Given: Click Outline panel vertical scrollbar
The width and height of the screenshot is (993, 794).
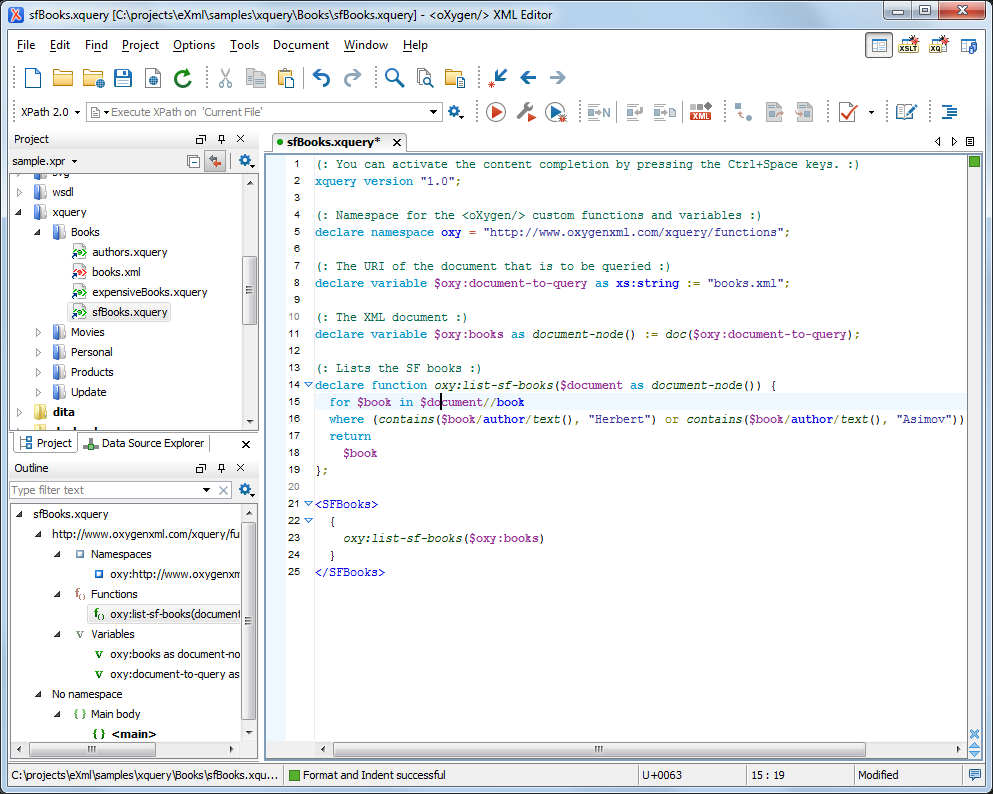Looking at the screenshot, I should (250, 621).
